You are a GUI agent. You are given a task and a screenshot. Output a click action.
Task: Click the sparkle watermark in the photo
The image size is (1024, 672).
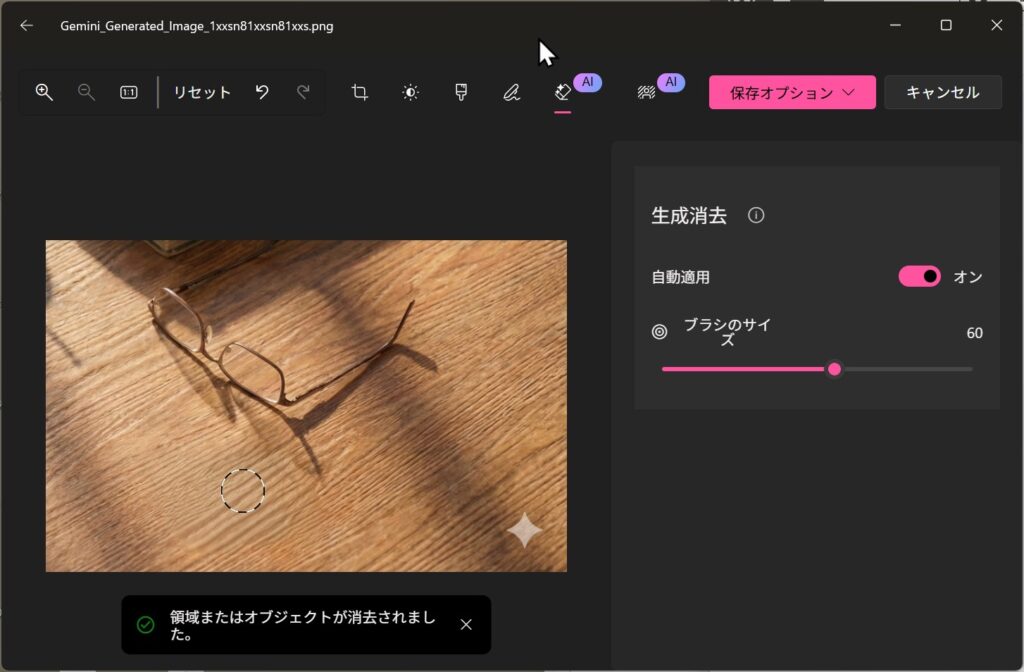click(524, 530)
